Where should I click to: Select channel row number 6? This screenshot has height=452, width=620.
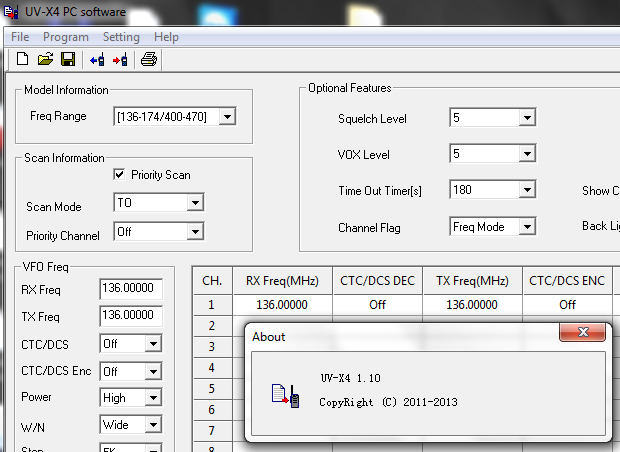(x=212, y=410)
